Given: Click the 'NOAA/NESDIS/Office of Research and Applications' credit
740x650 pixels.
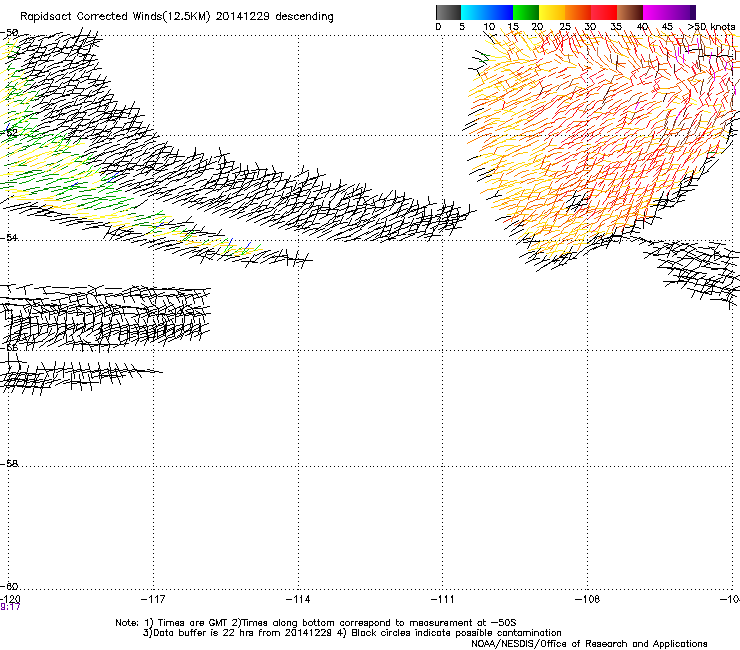Looking at the screenshot, I should click(x=589, y=644).
